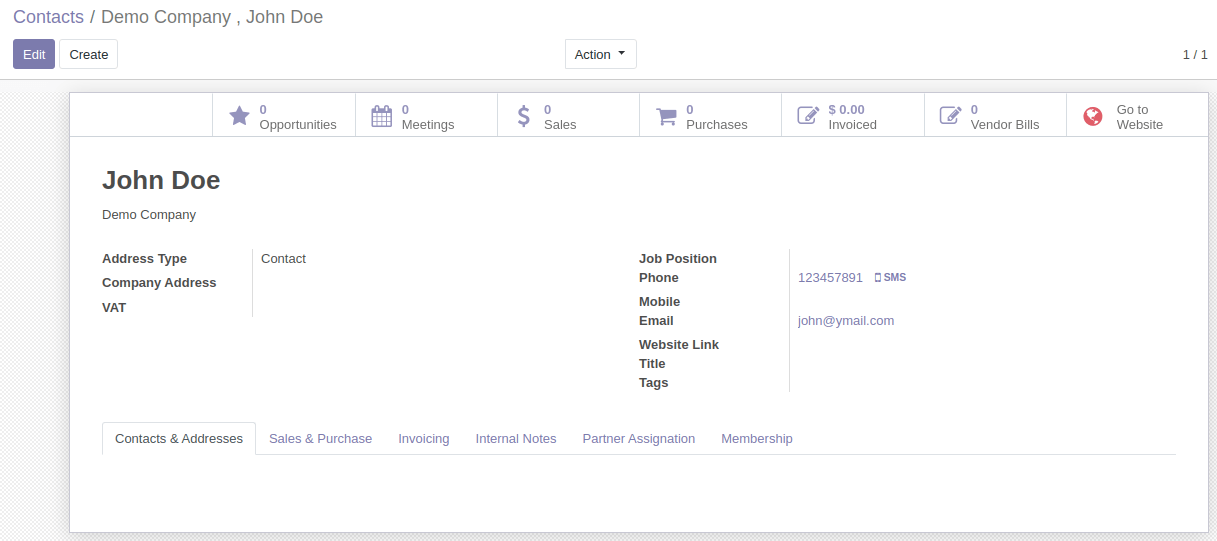Click the $ 0.00 Invoiced stat text

click(852, 117)
